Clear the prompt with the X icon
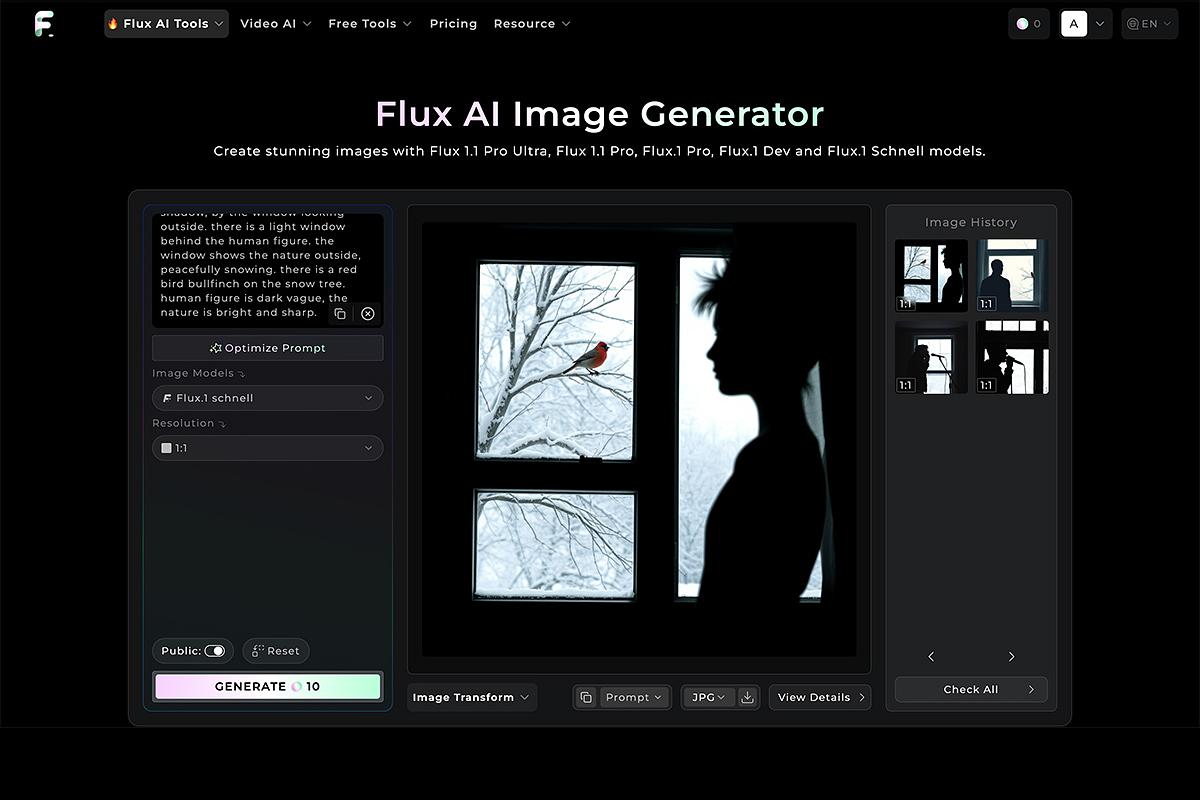1200x800 pixels. pos(368,314)
